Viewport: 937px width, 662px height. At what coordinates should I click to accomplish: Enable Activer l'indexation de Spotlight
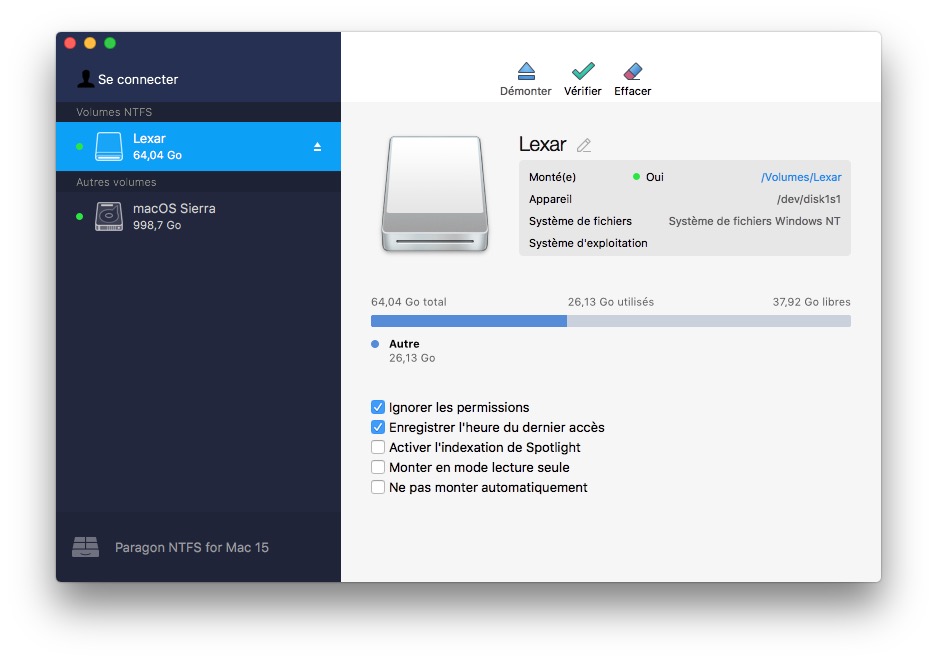coord(378,447)
